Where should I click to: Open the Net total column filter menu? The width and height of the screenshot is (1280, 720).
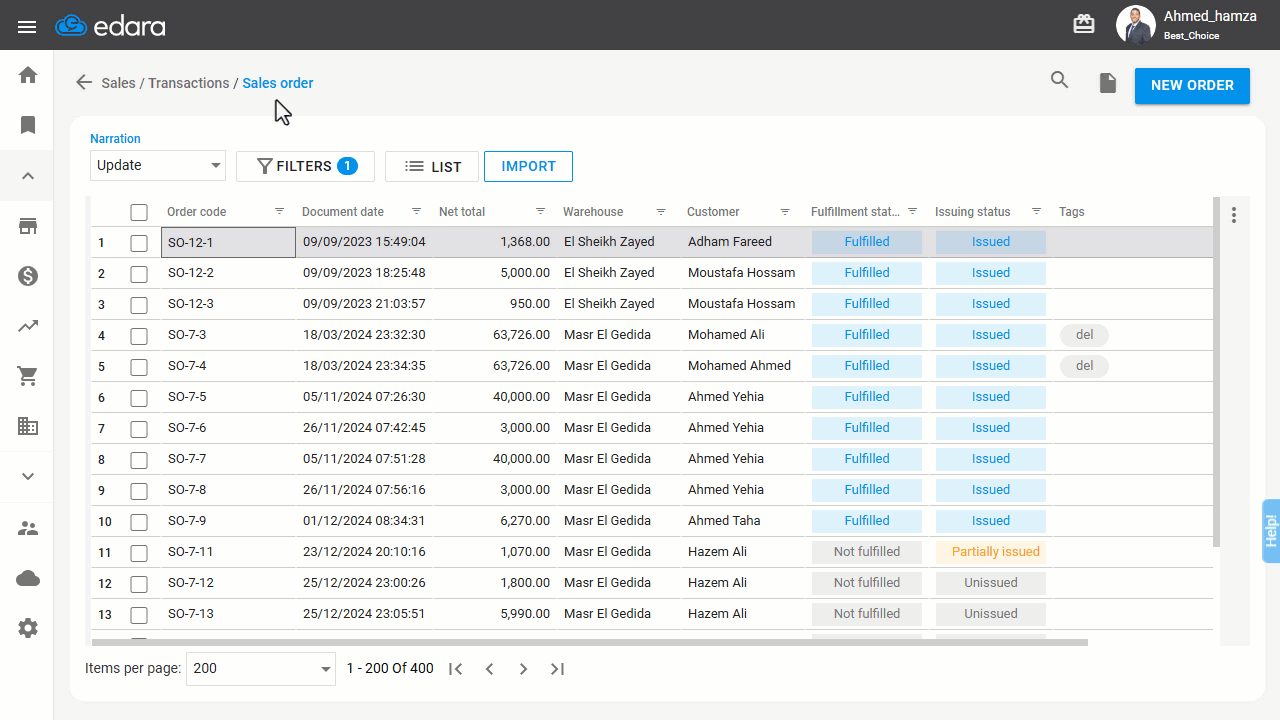(x=540, y=211)
